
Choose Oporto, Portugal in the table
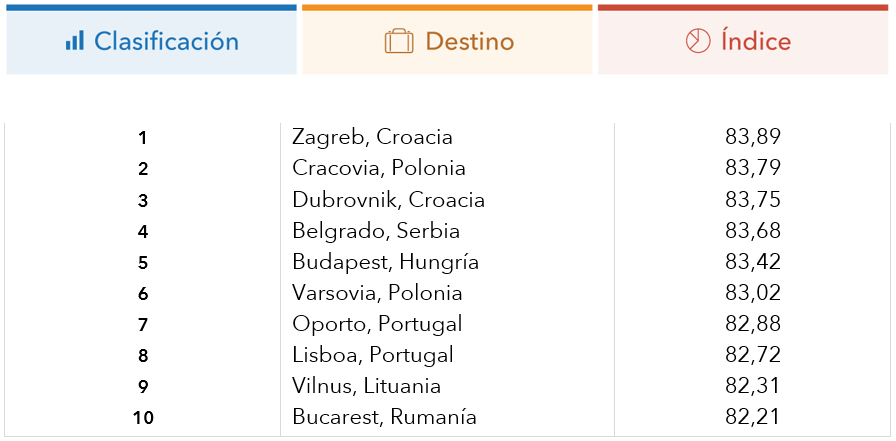pyautogui.click(x=377, y=324)
